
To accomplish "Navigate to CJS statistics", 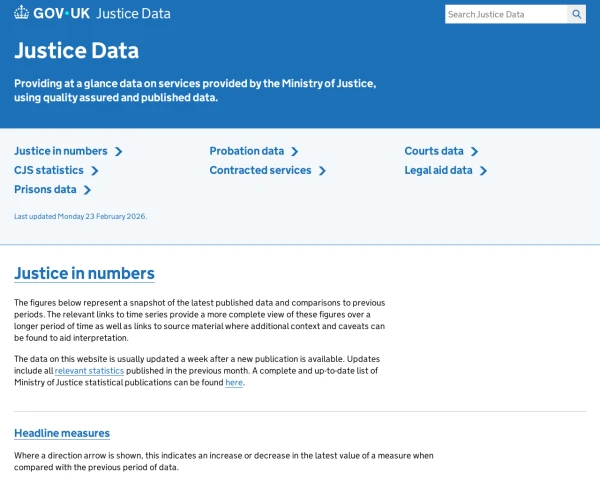I will 48,170.
